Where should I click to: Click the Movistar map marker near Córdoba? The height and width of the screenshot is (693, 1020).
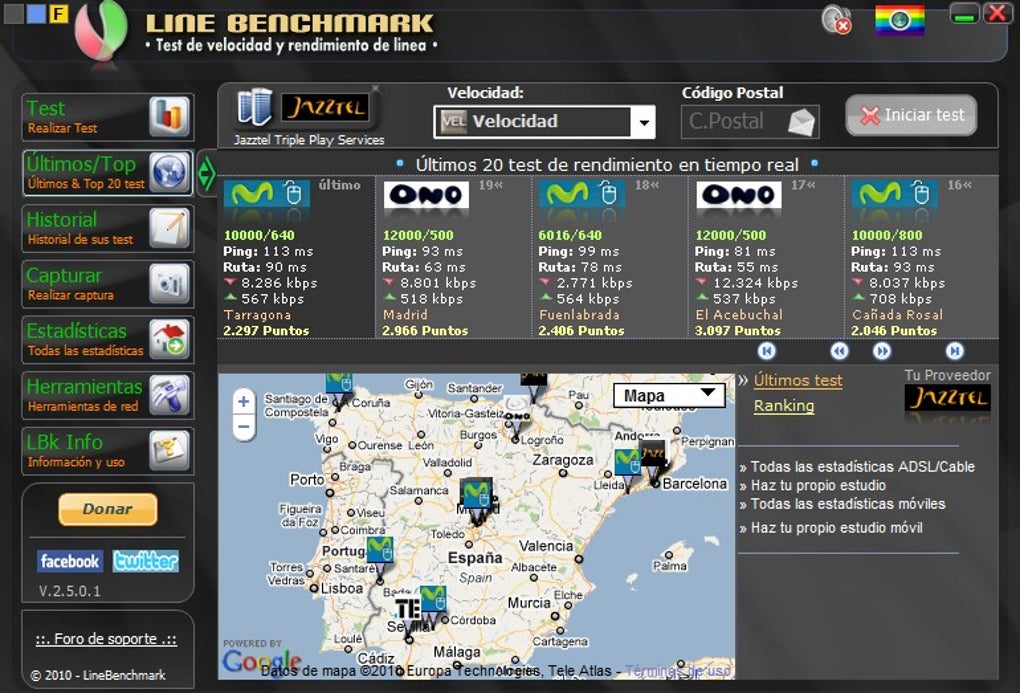pyautogui.click(x=433, y=604)
